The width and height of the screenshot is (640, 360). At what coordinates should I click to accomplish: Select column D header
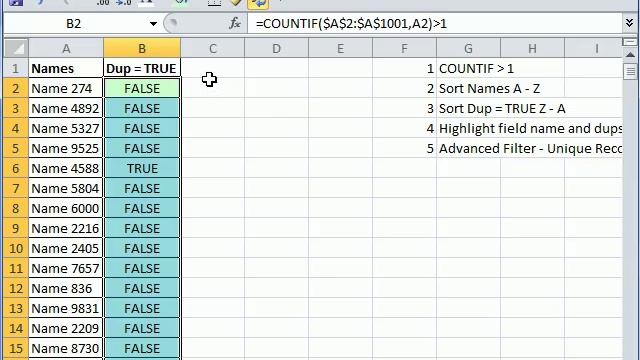coord(276,49)
